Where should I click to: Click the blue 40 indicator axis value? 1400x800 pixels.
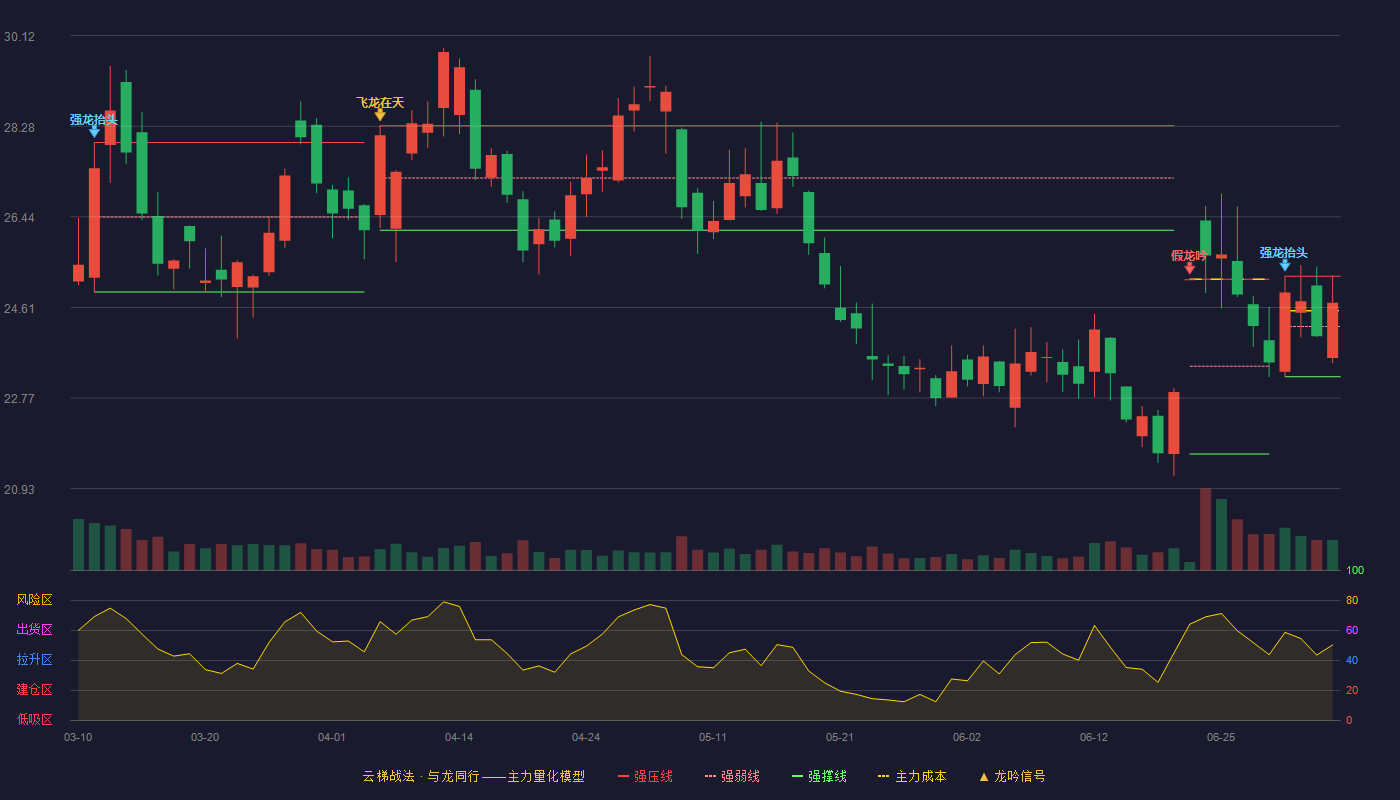pos(1352,660)
